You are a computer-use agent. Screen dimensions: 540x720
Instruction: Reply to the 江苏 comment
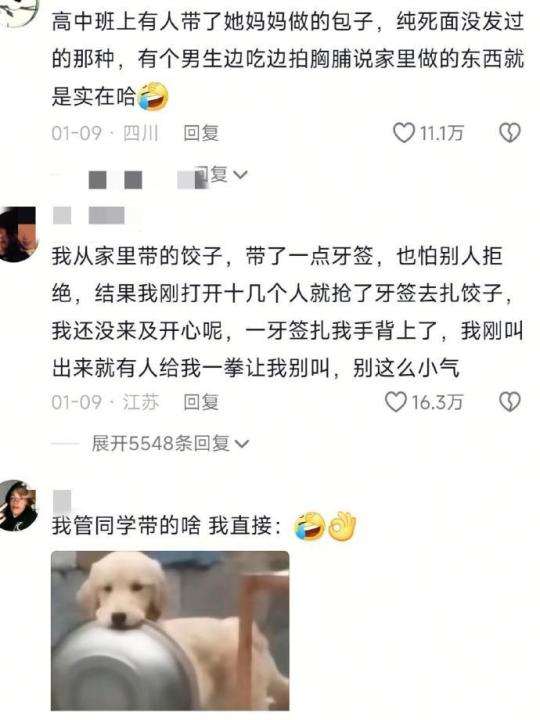pyautogui.click(x=201, y=402)
